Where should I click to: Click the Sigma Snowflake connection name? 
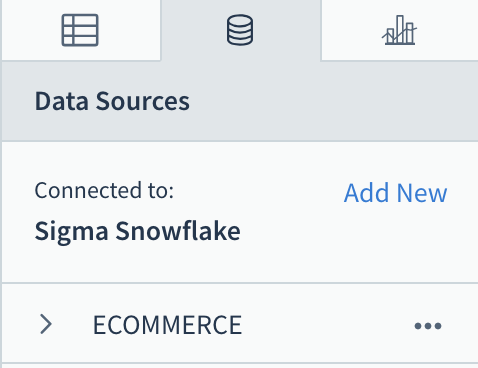[137, 231]
